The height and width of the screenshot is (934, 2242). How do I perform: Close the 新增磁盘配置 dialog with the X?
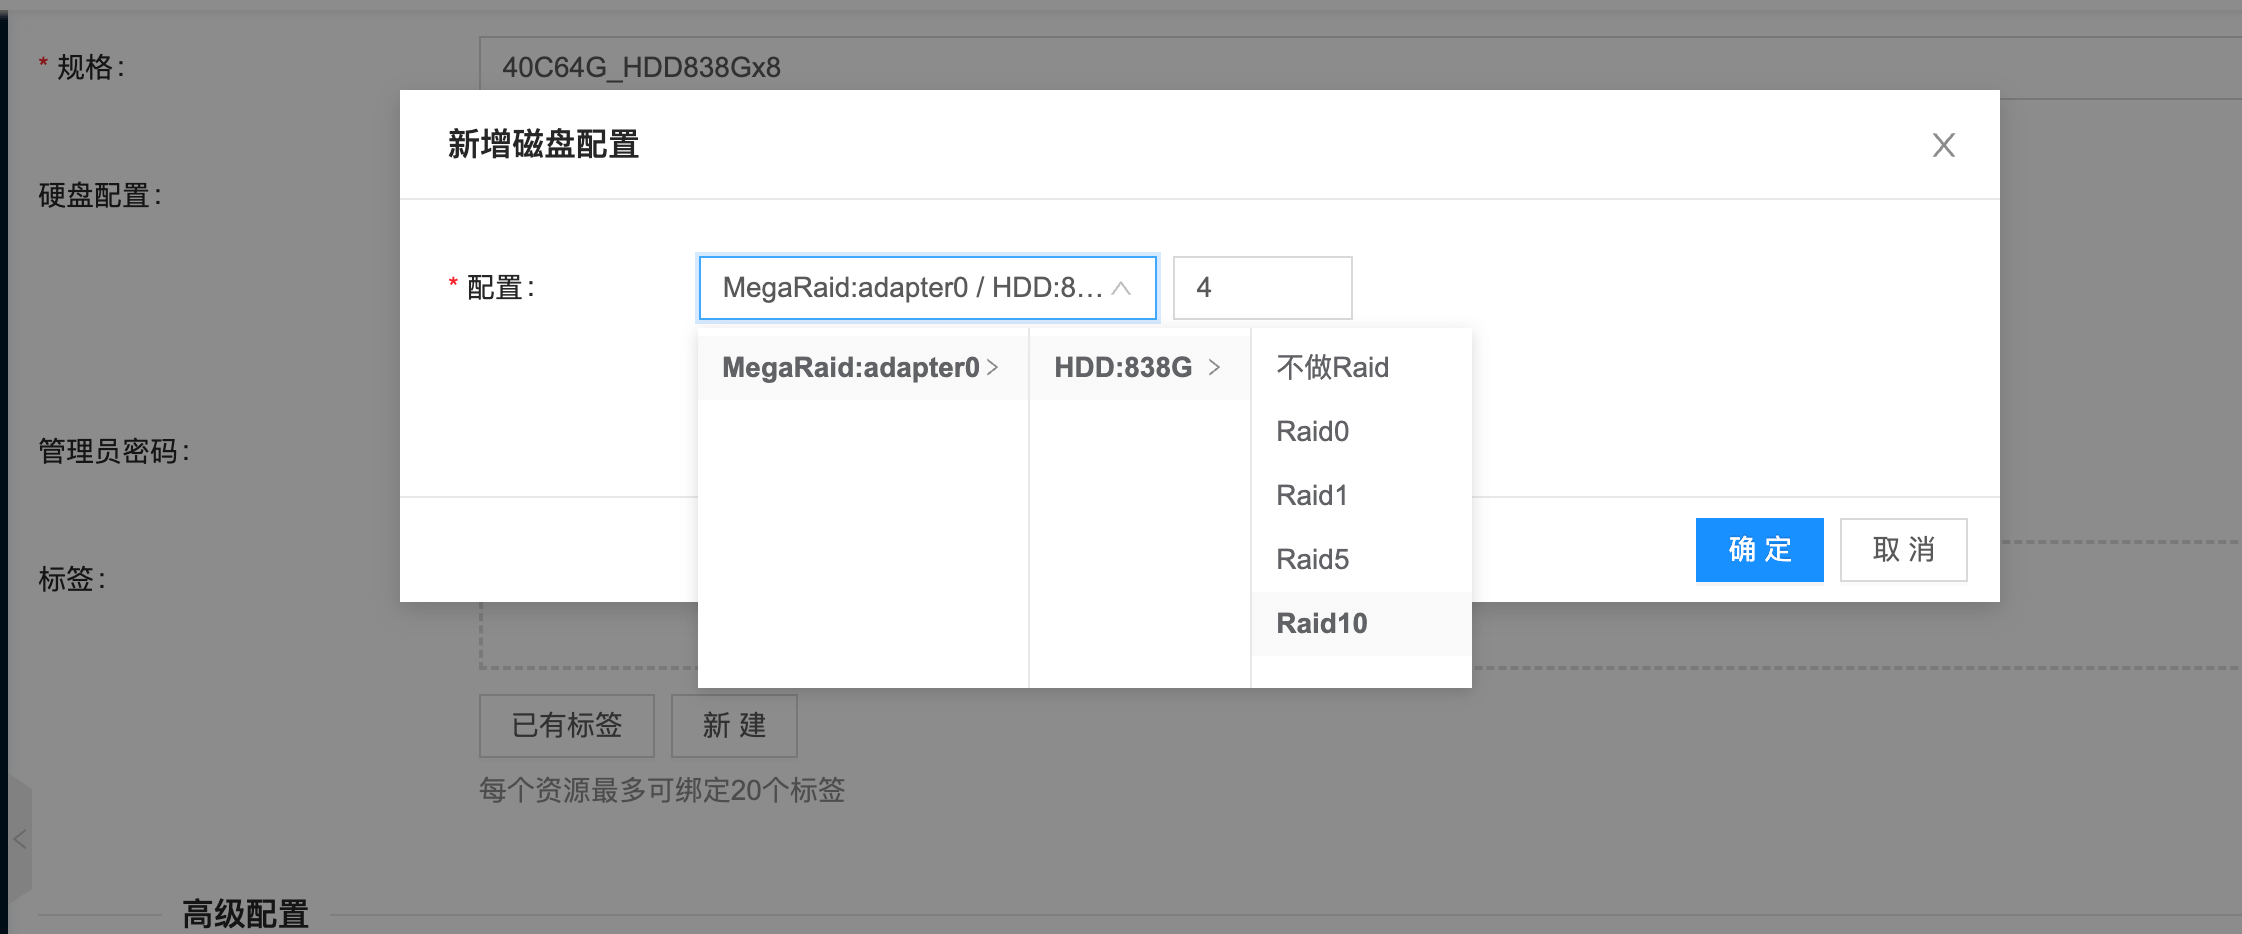tap(1943, 145)
